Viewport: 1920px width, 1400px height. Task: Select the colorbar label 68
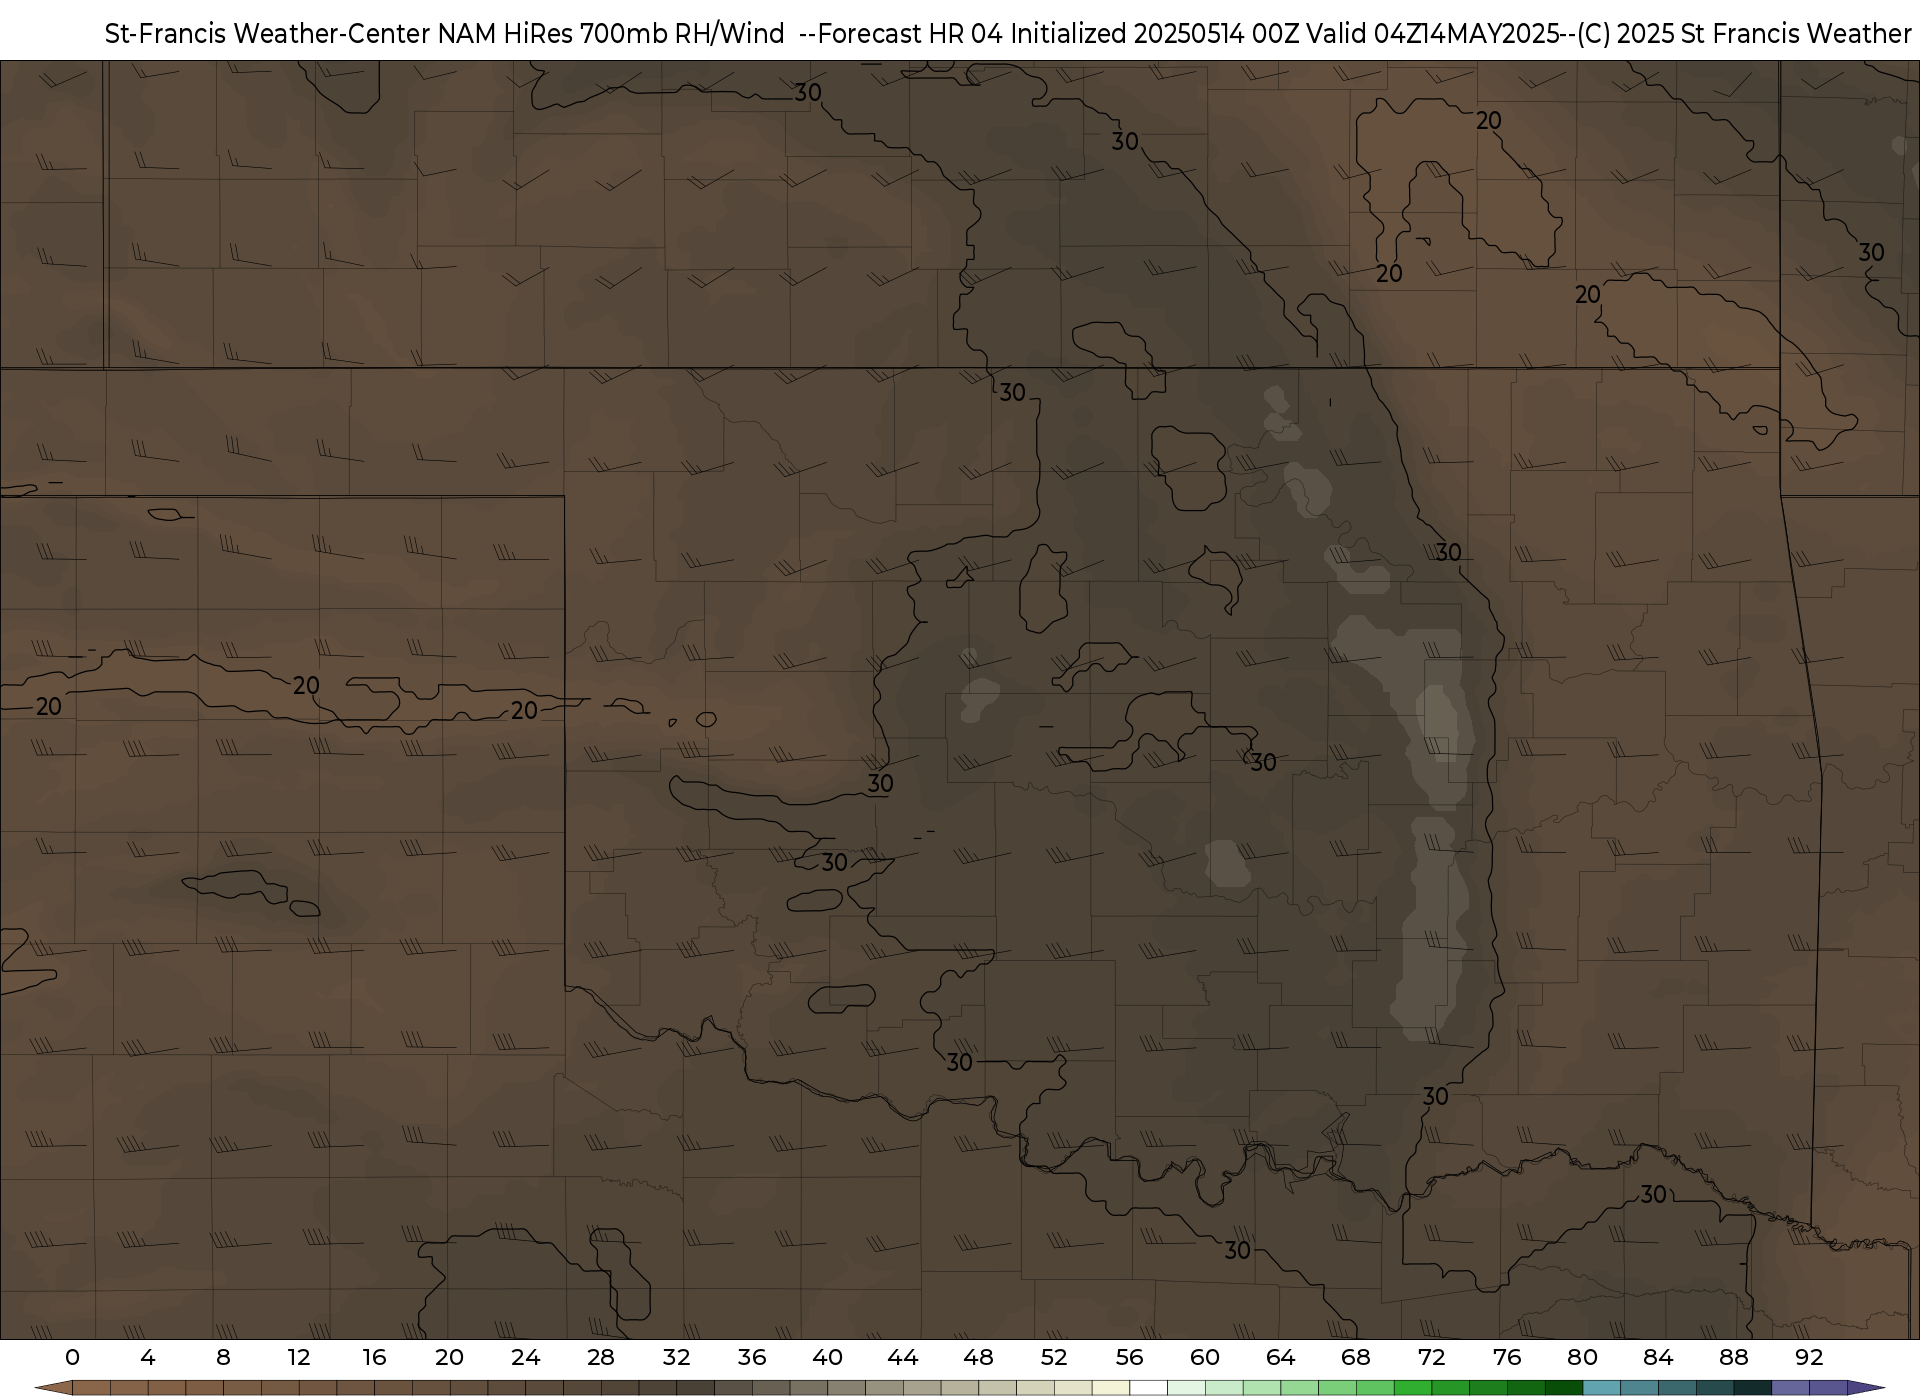[x=1356, y=1357]
